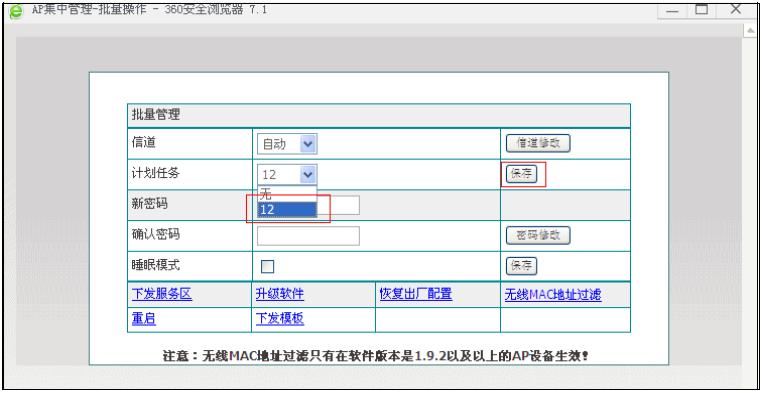Open the 下发模板 link

(280, 319)
